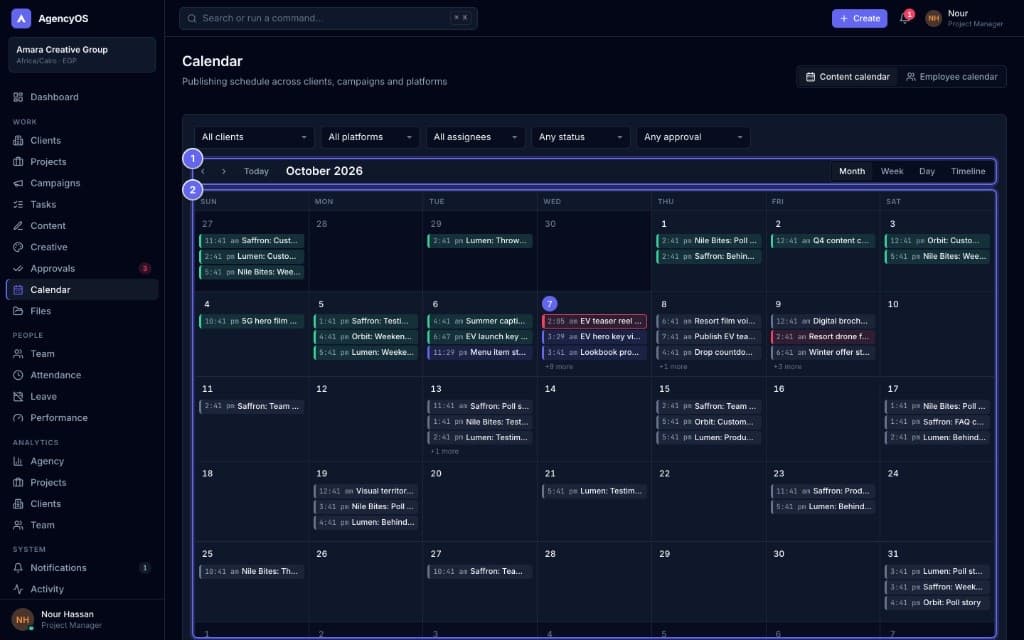Open the People Team icon
The width and height of the screenshot is (1024, 640).
pyautogui.click(x=18, y=354)
